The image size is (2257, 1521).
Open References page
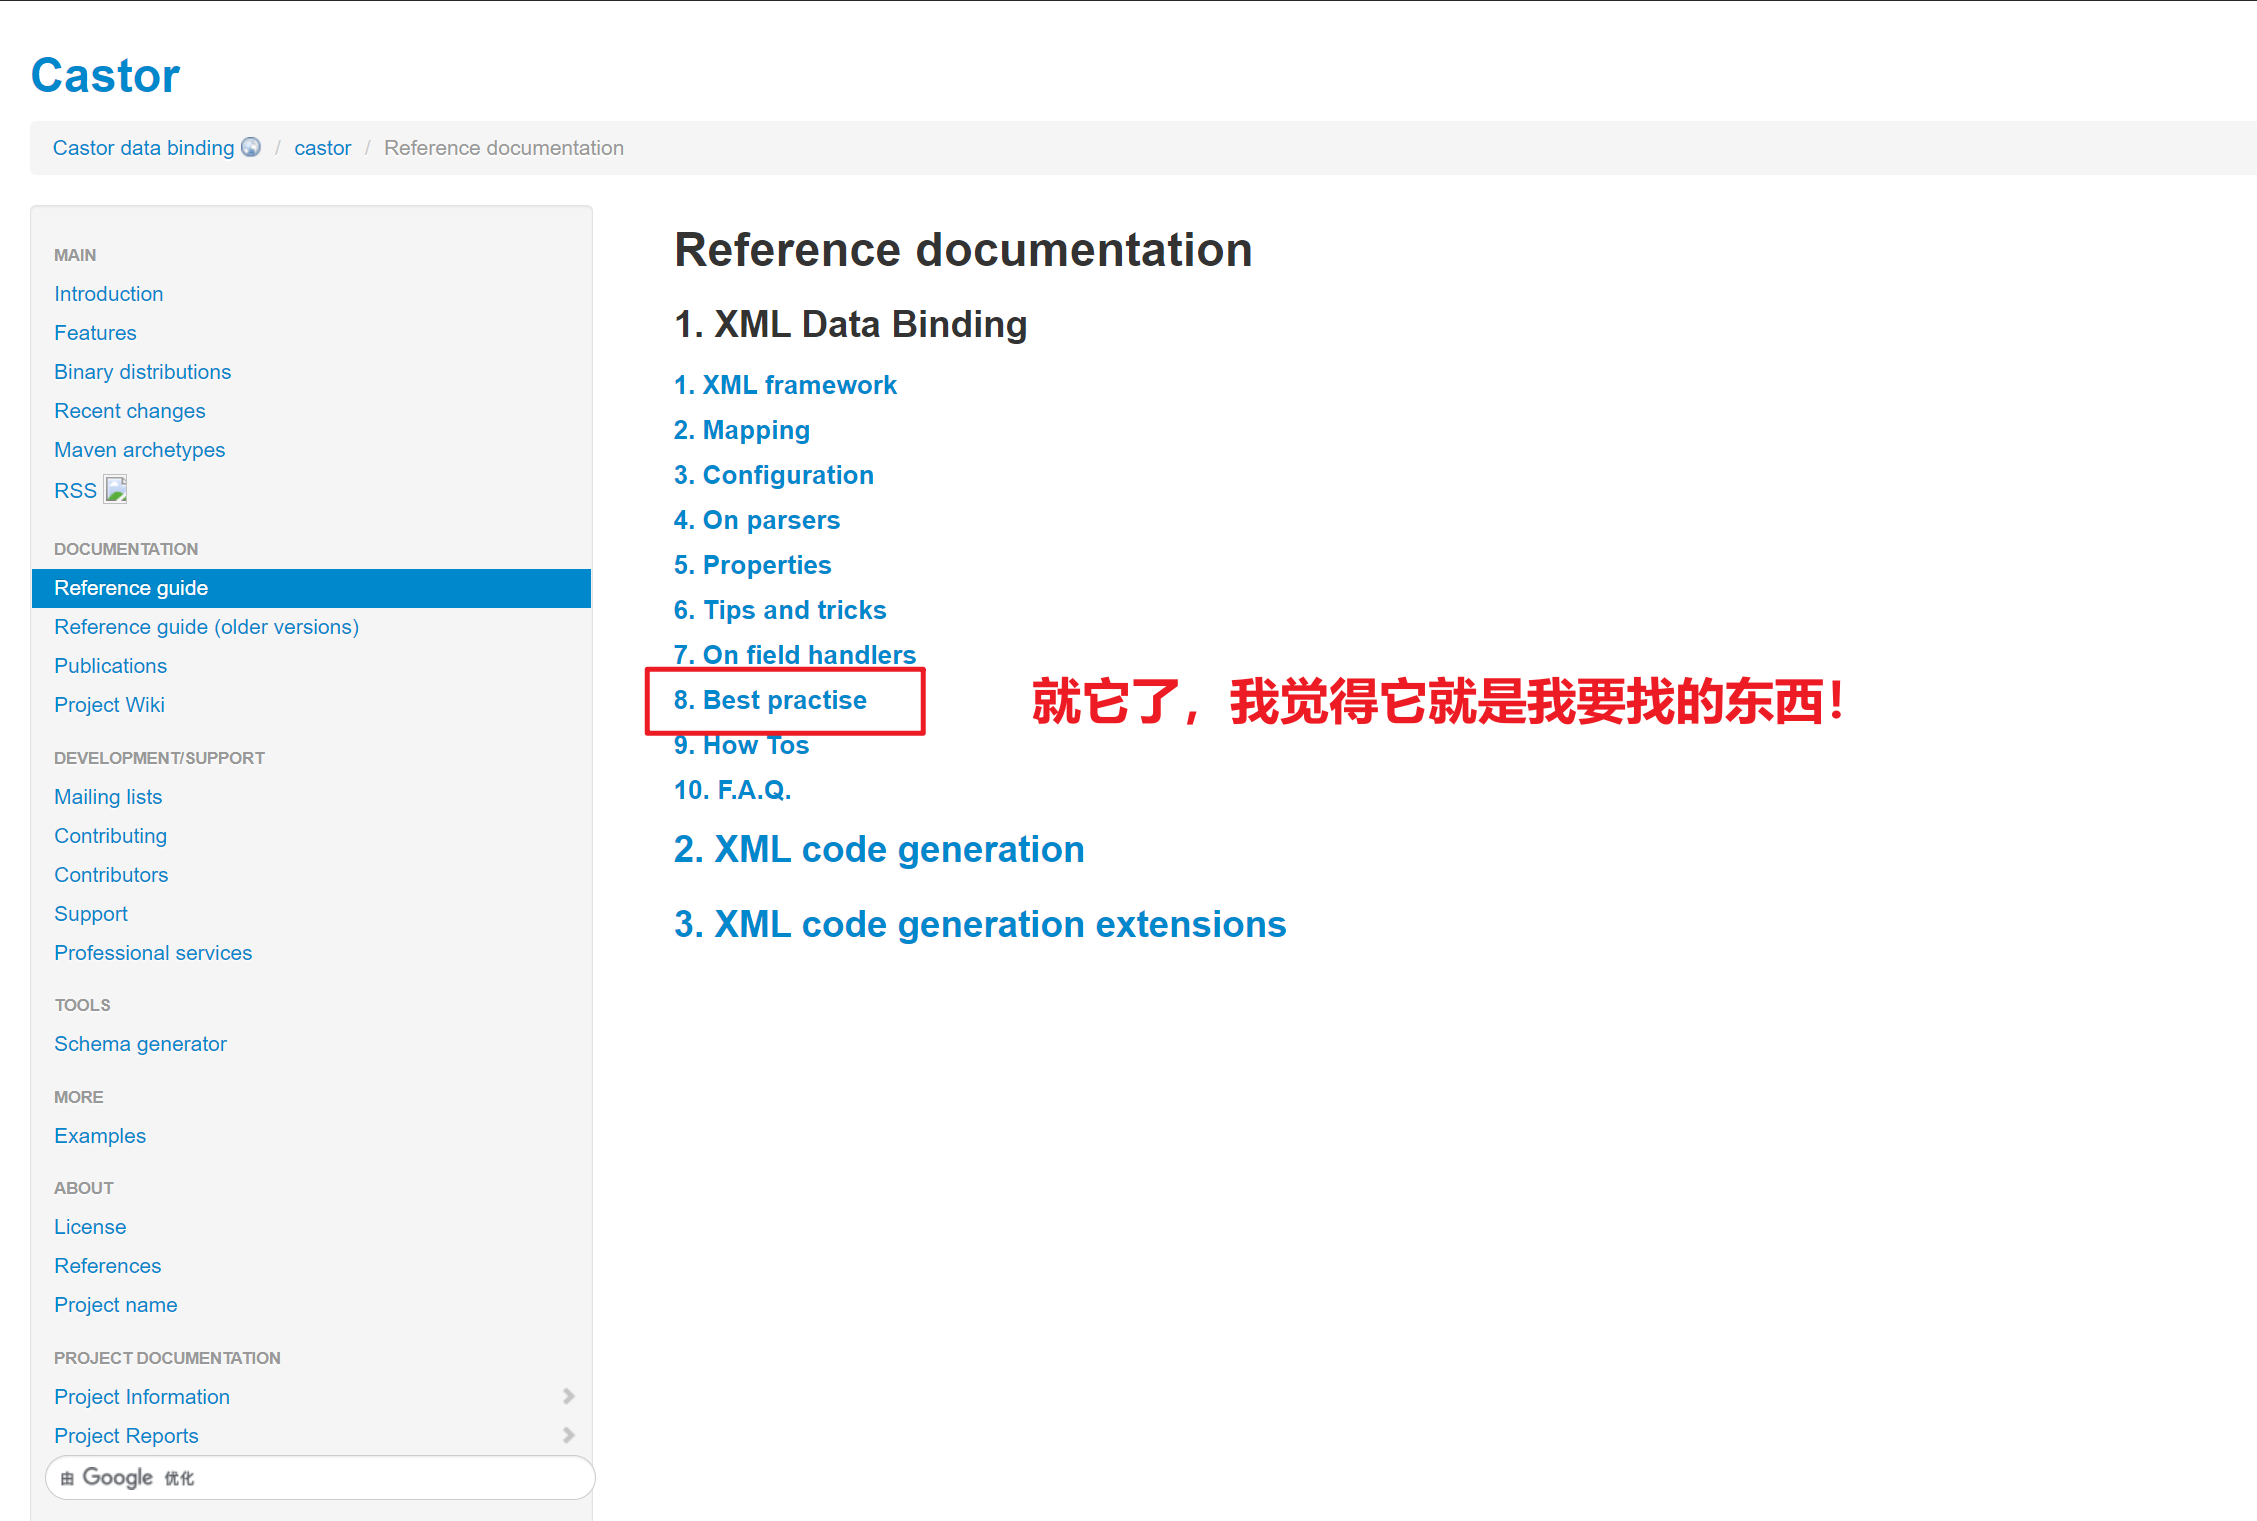107,1266
